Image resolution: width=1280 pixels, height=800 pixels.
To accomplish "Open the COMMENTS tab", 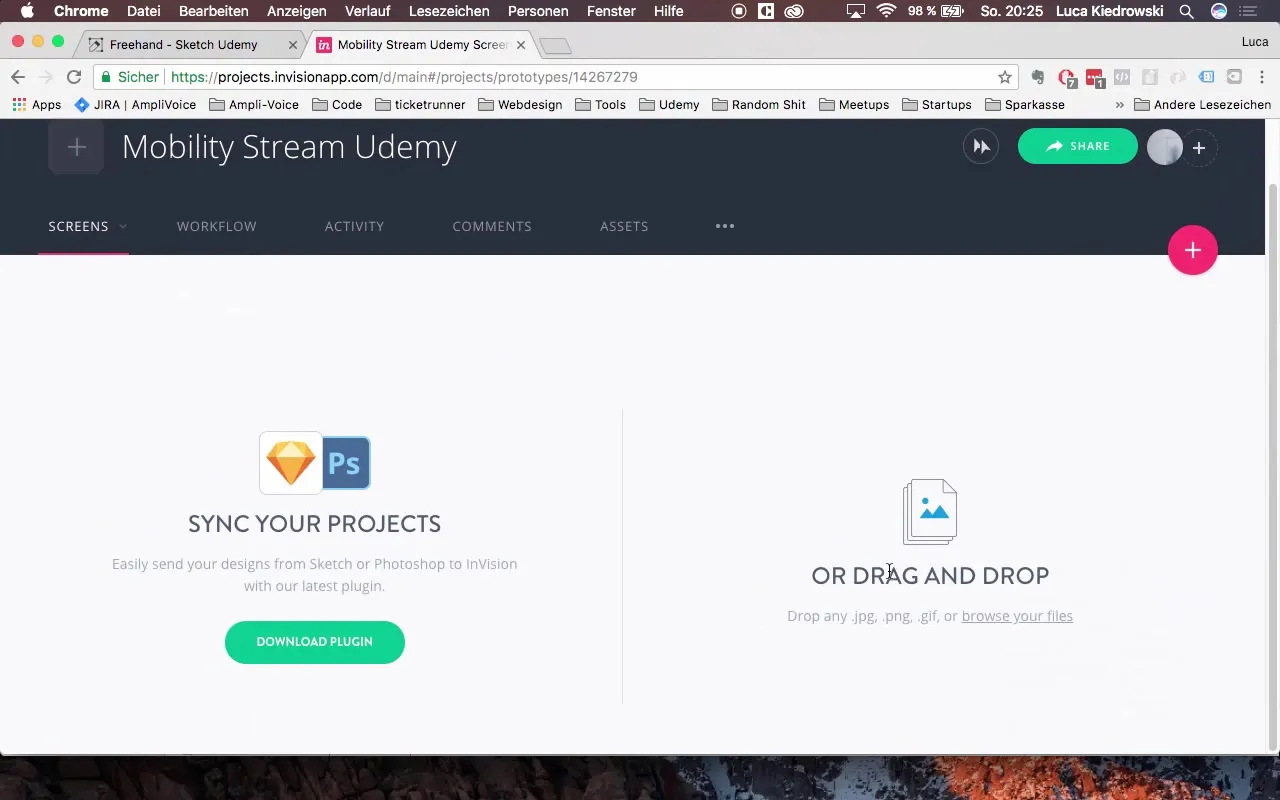I will 492,226.
